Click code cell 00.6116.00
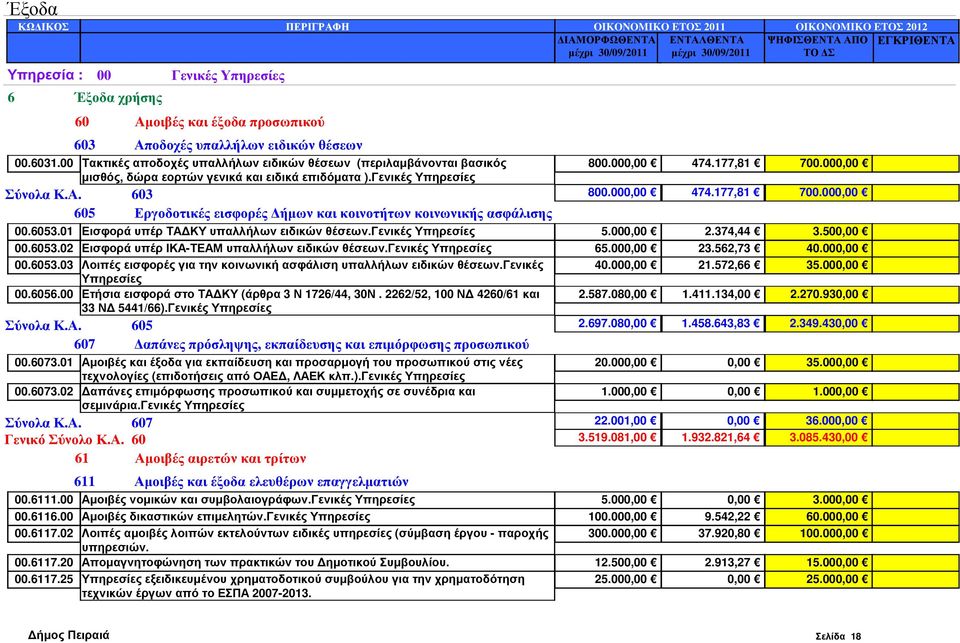The width and height of the screenshot is (960, 643). [43, 516]
